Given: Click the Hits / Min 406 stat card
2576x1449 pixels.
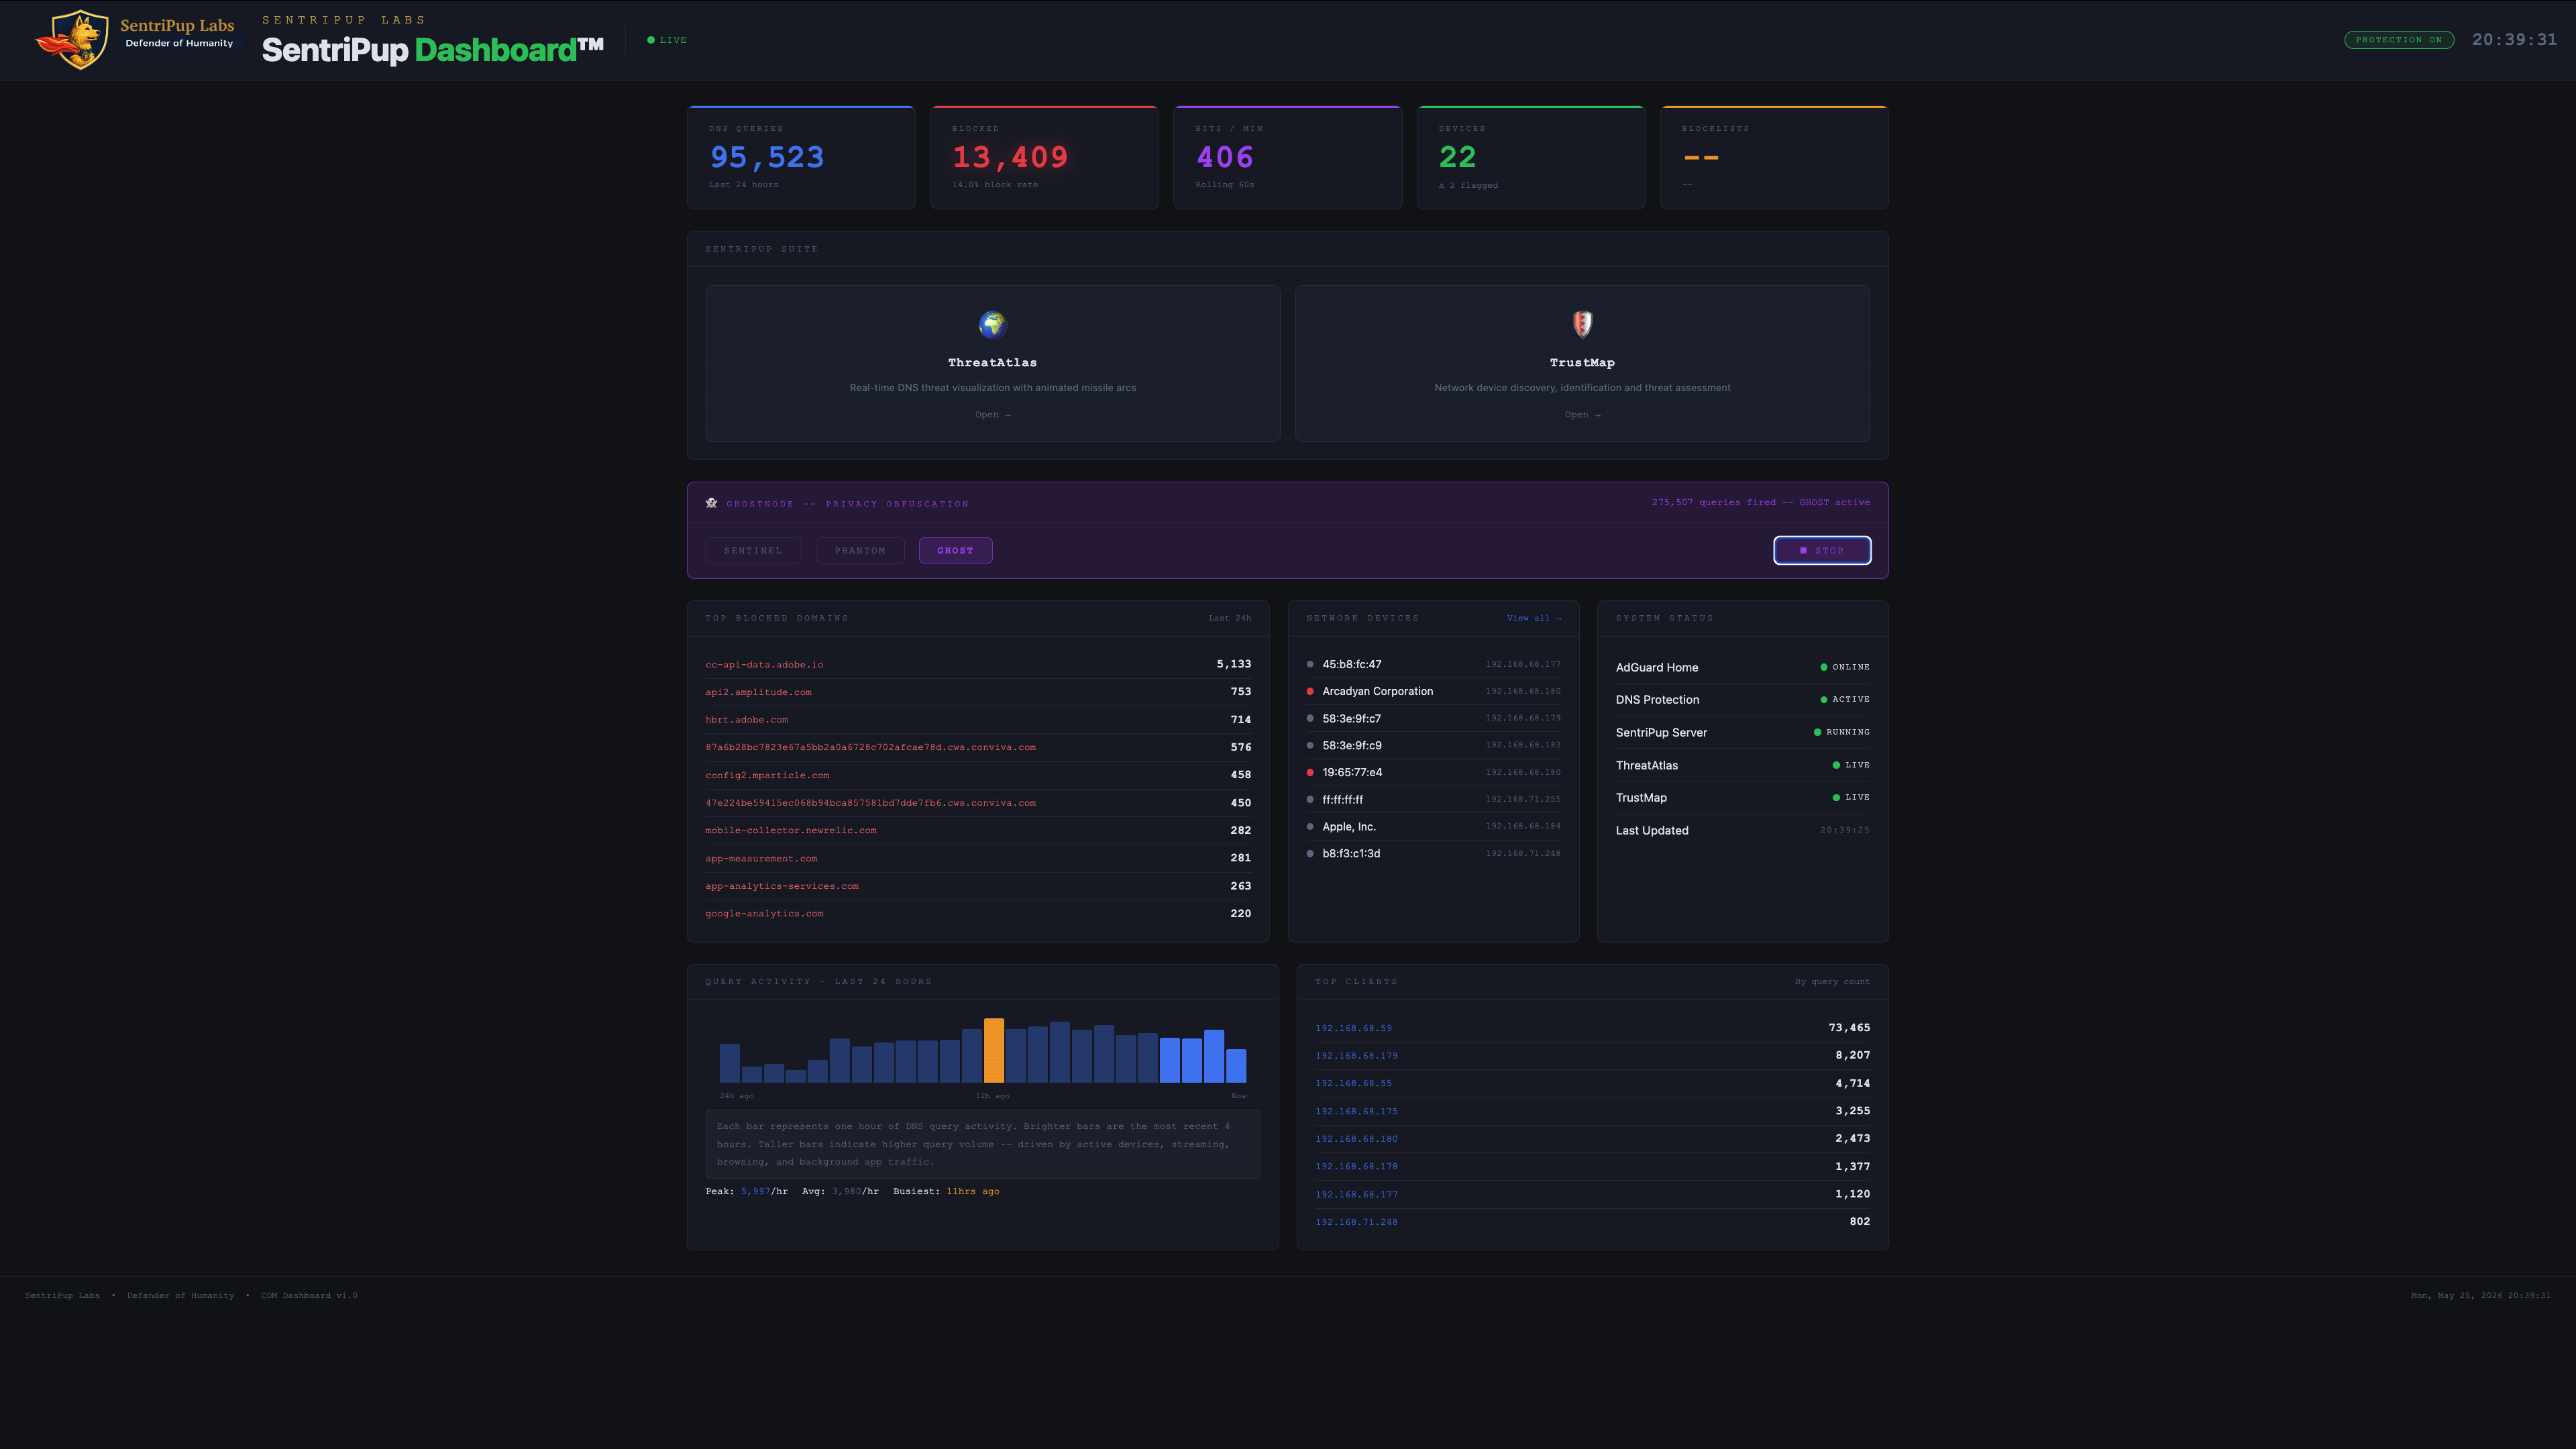Looking at the screenshot, I should point(1287,157).
